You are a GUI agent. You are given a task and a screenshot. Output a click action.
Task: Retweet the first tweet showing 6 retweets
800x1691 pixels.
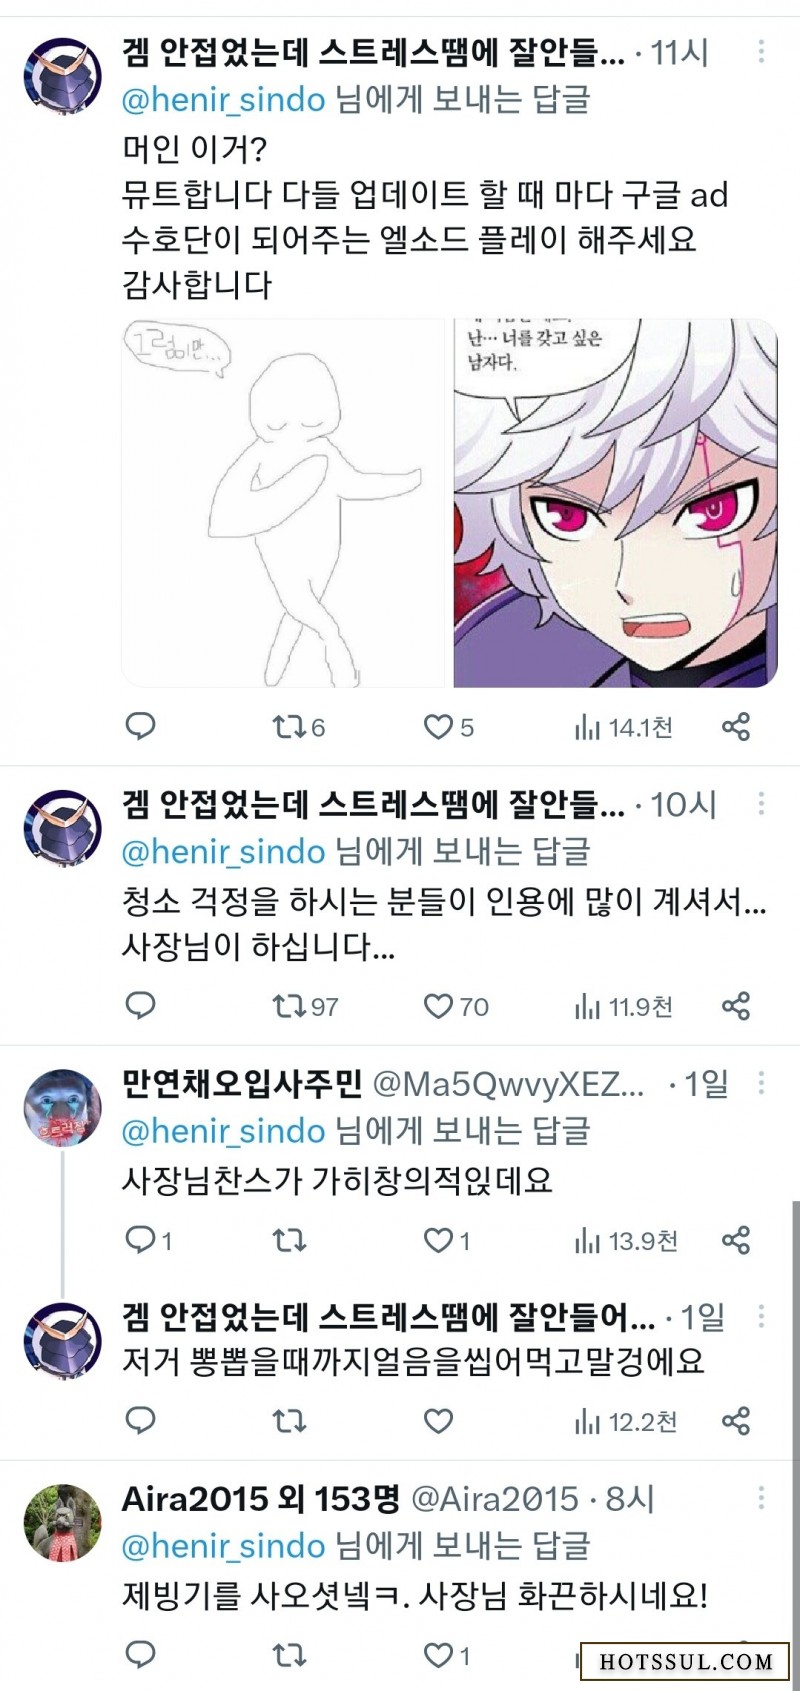coord(298,727)
